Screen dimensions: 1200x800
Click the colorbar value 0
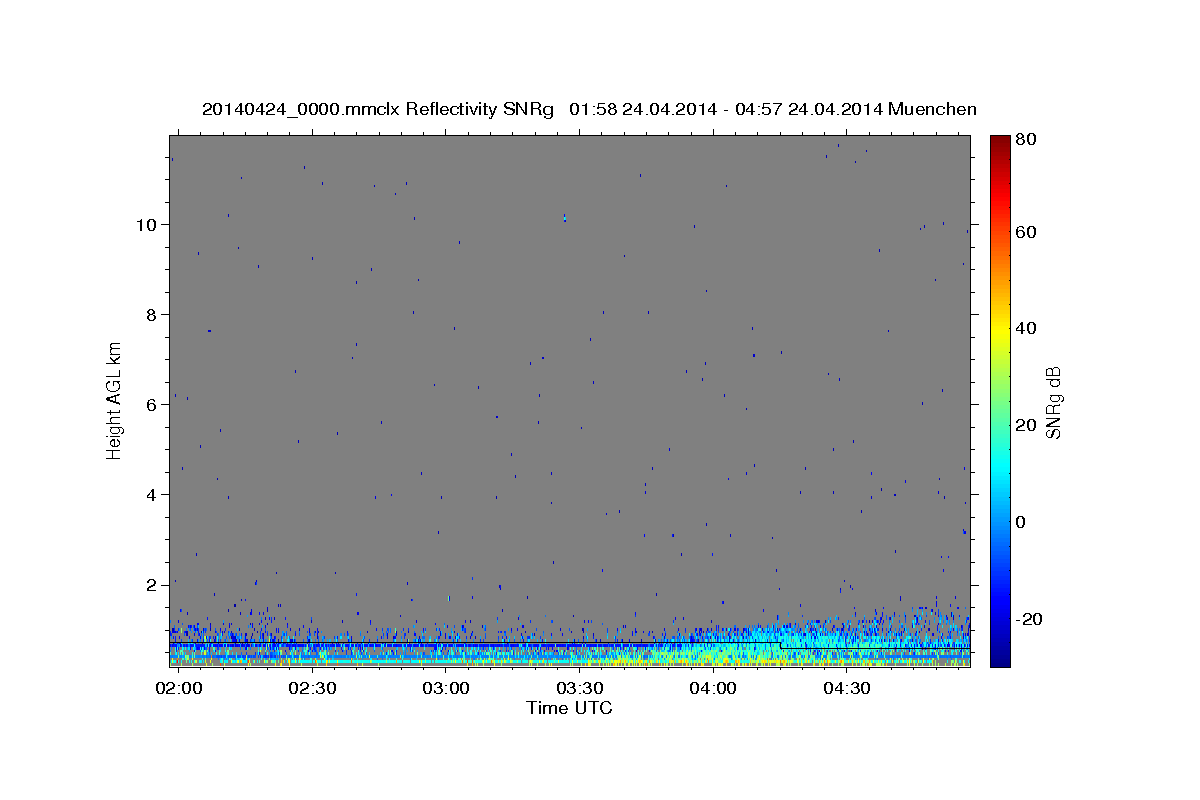click(1022, 522)
